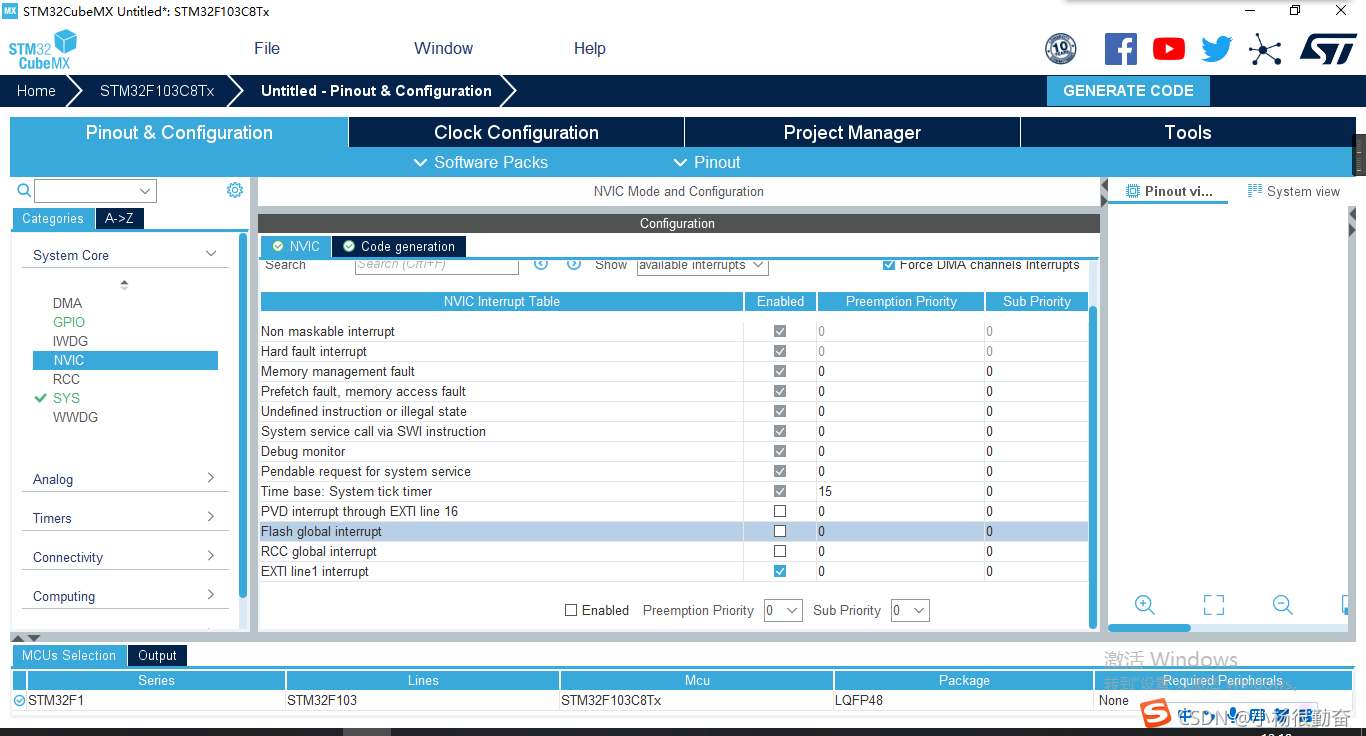Open ST YouTube channel icon
Viewport: 1366px width, 736px height.
(x=1168, y=49)
